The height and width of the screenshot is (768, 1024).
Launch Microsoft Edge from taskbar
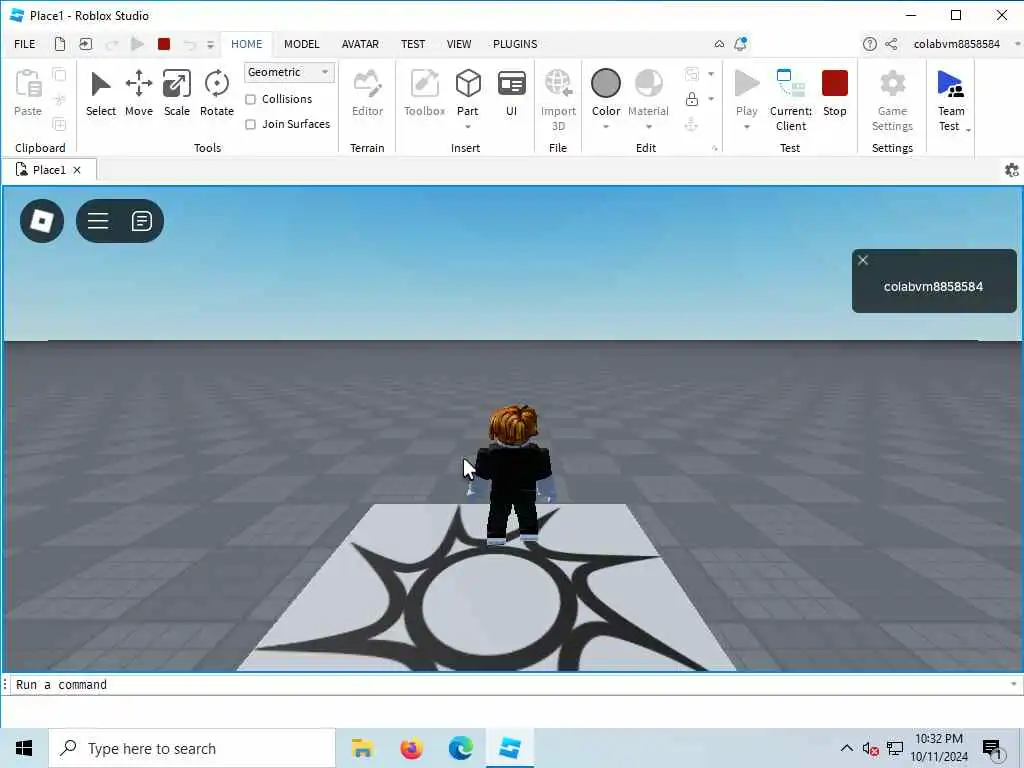tap(460, 748)
